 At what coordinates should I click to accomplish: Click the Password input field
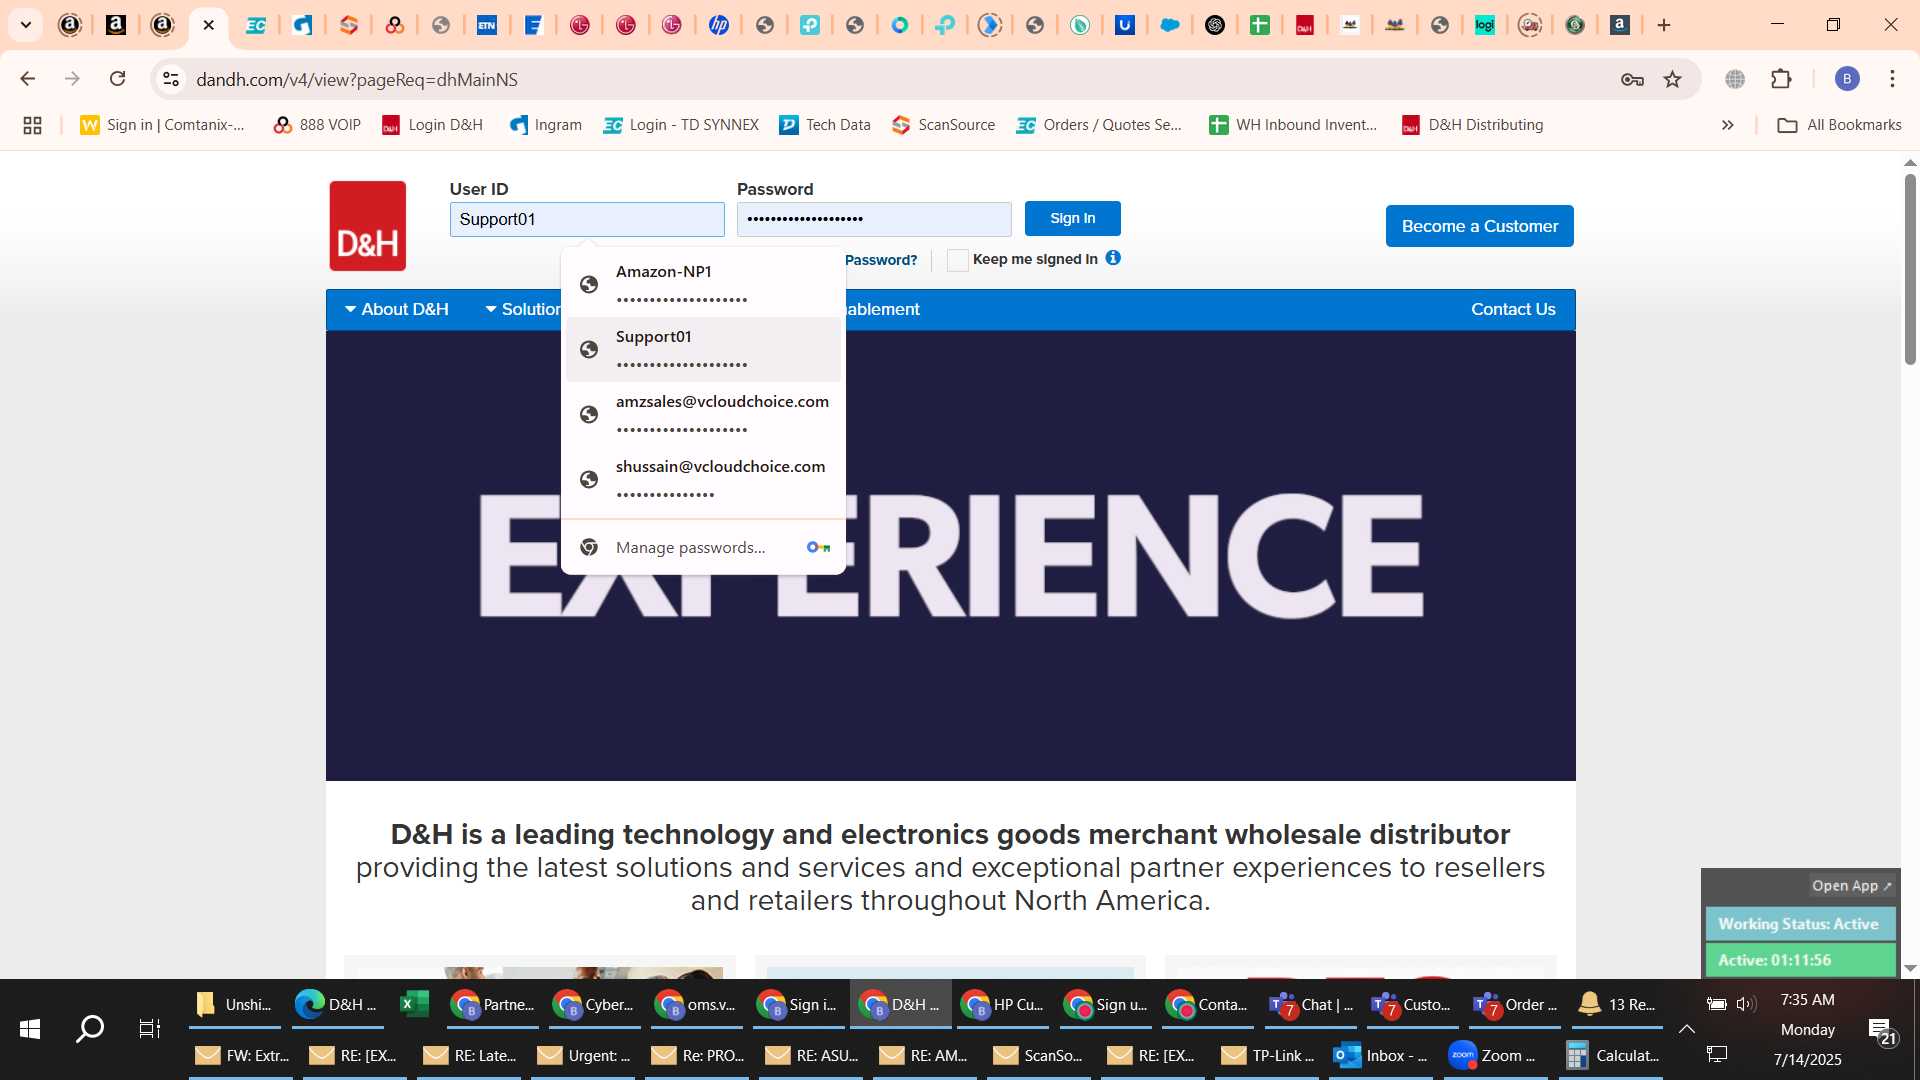(x=874, y=219)
